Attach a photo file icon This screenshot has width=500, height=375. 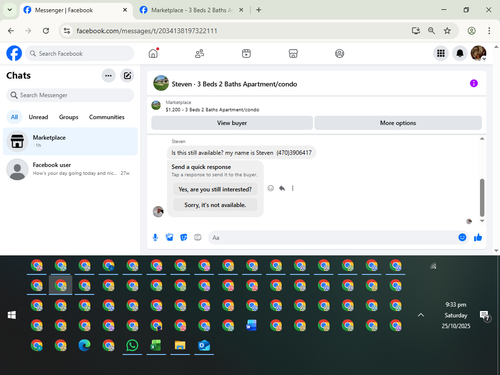(x=169, y=237)
